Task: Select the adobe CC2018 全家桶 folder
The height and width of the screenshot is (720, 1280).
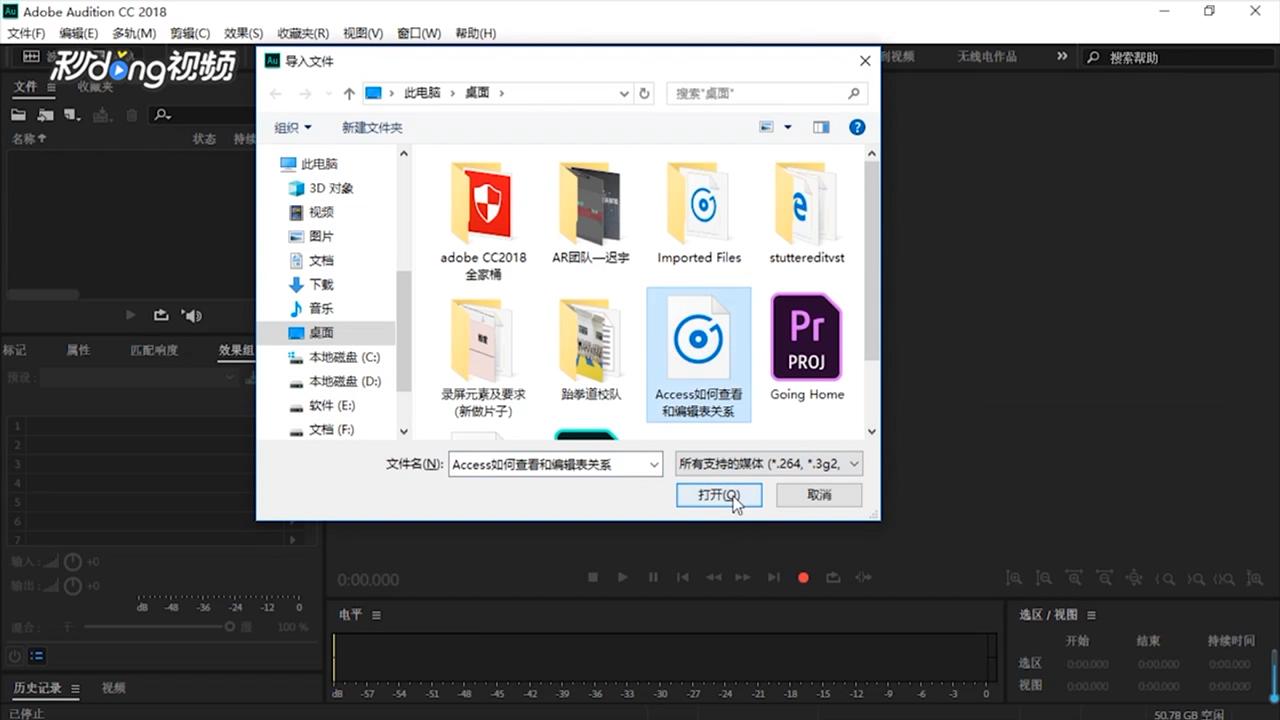Action: coord(483,220)
